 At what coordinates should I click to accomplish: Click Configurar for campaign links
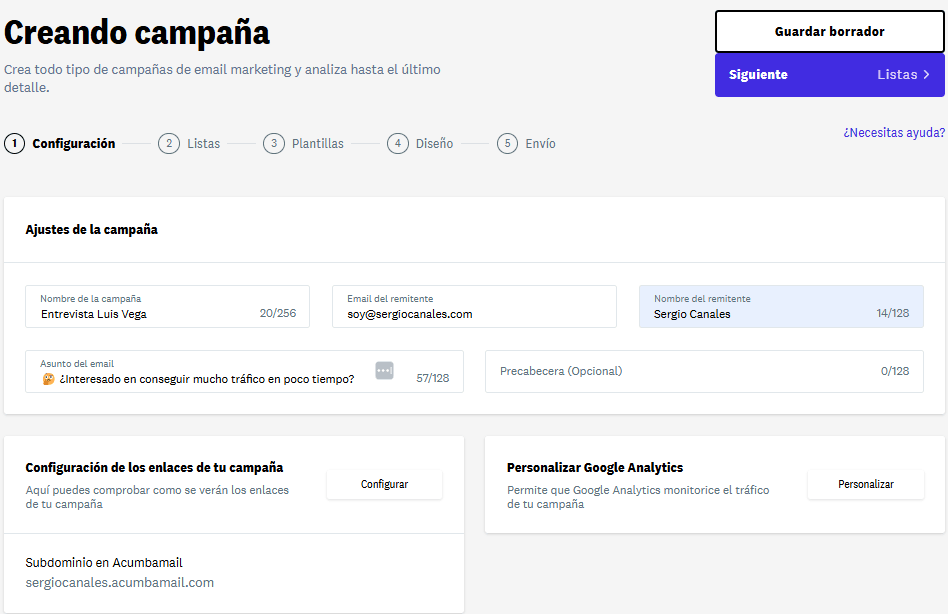384,484
